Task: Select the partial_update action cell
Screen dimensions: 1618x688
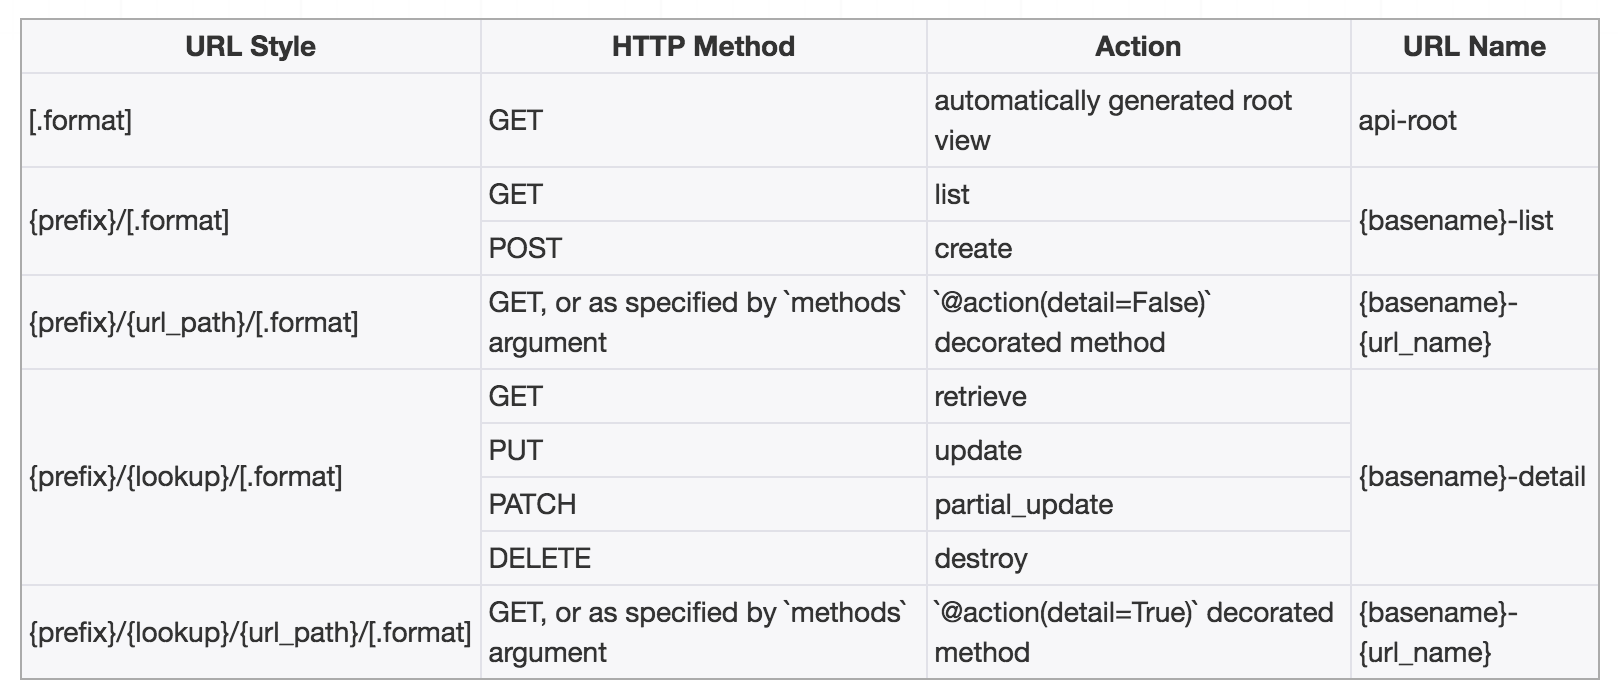Action: click(x=1023, y=505)
